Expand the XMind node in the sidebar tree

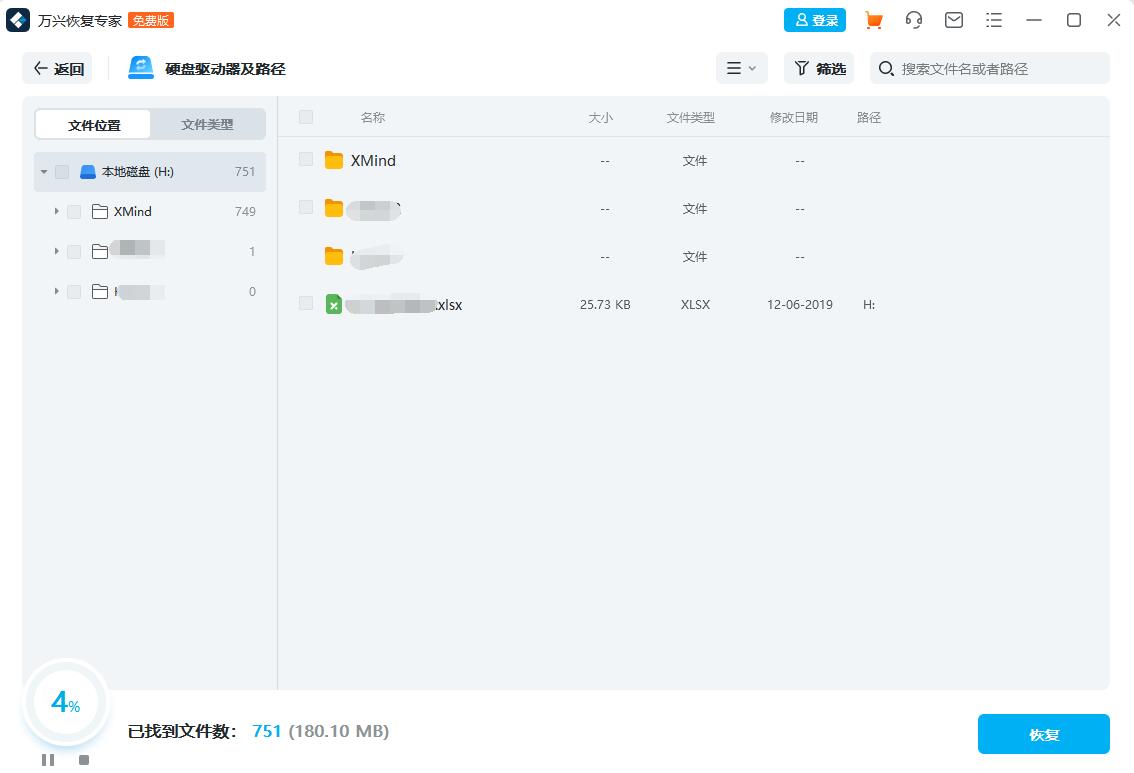point(57,211)
